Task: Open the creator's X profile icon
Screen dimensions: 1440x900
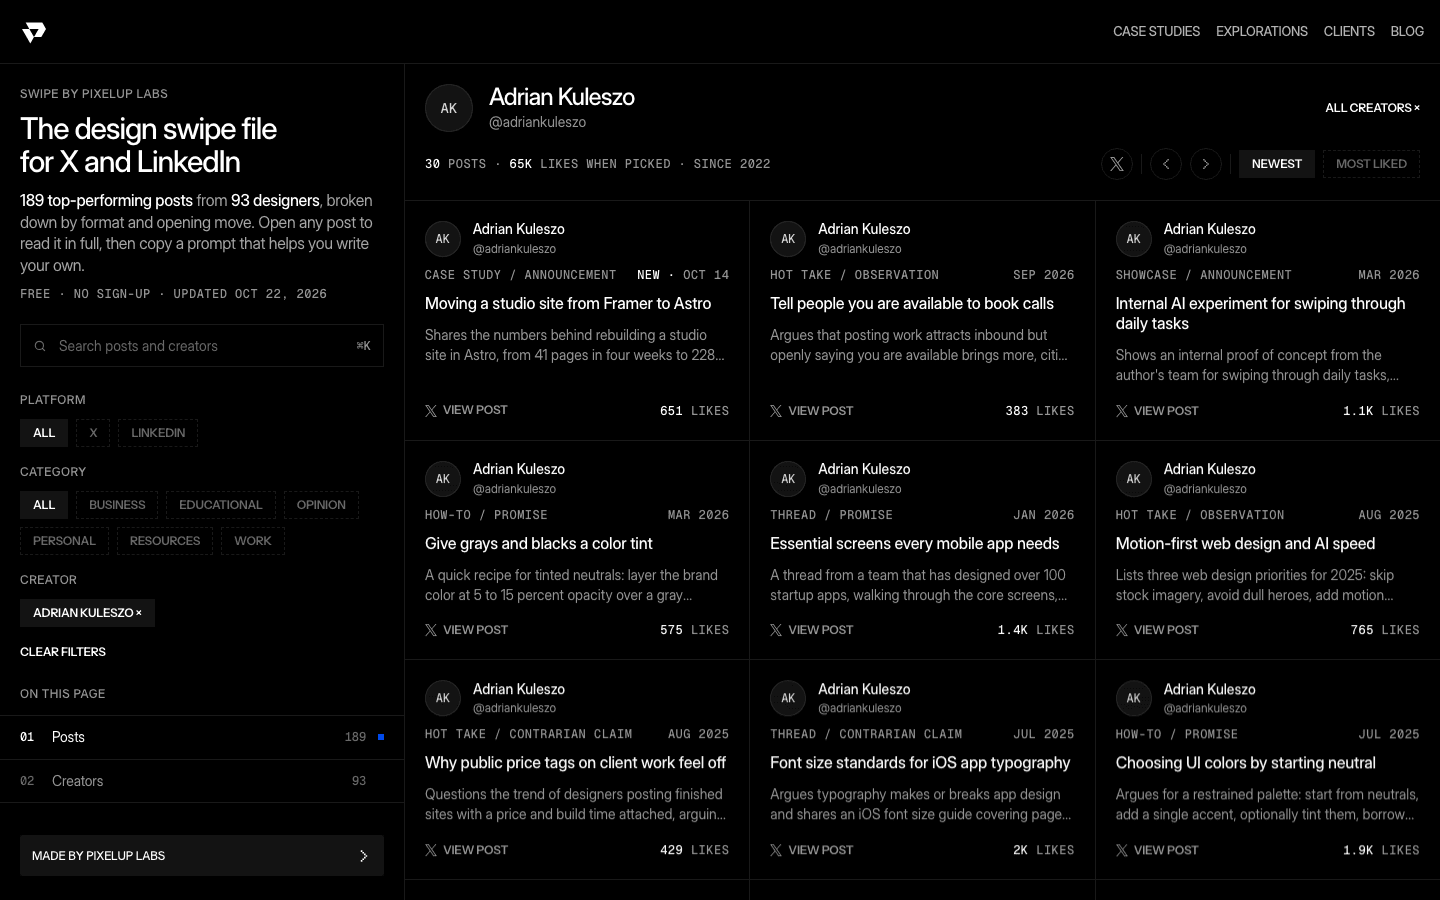Action: [x=1117, y=164]
